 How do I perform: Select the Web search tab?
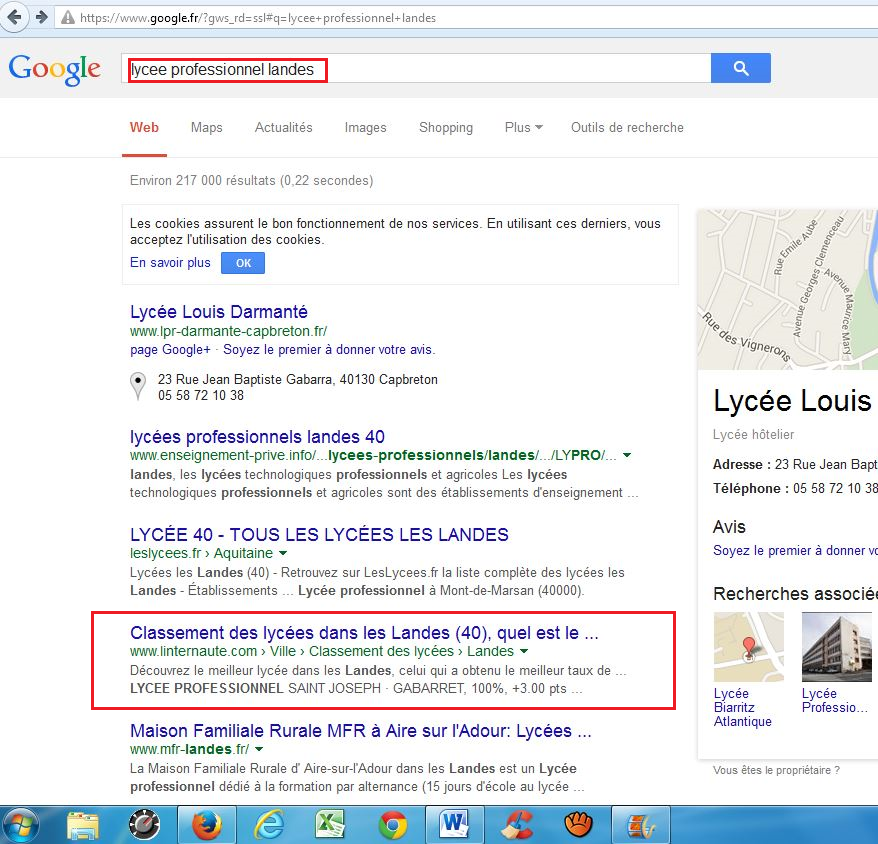pos(144,128)
